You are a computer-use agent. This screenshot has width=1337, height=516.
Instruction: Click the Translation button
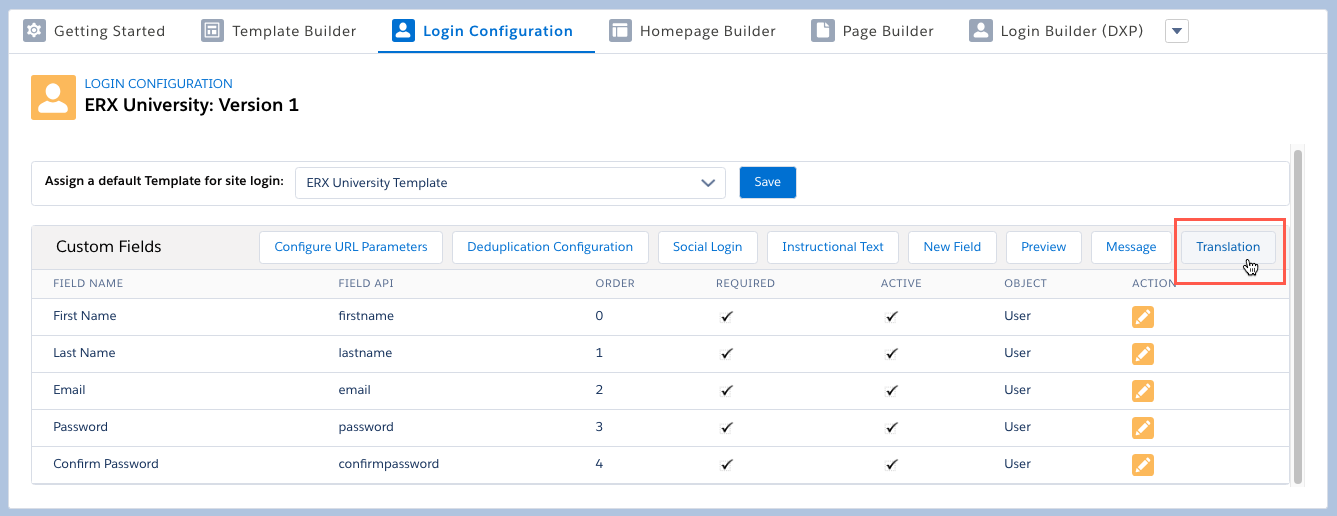pyautogui.click(x=1228, y=247)
